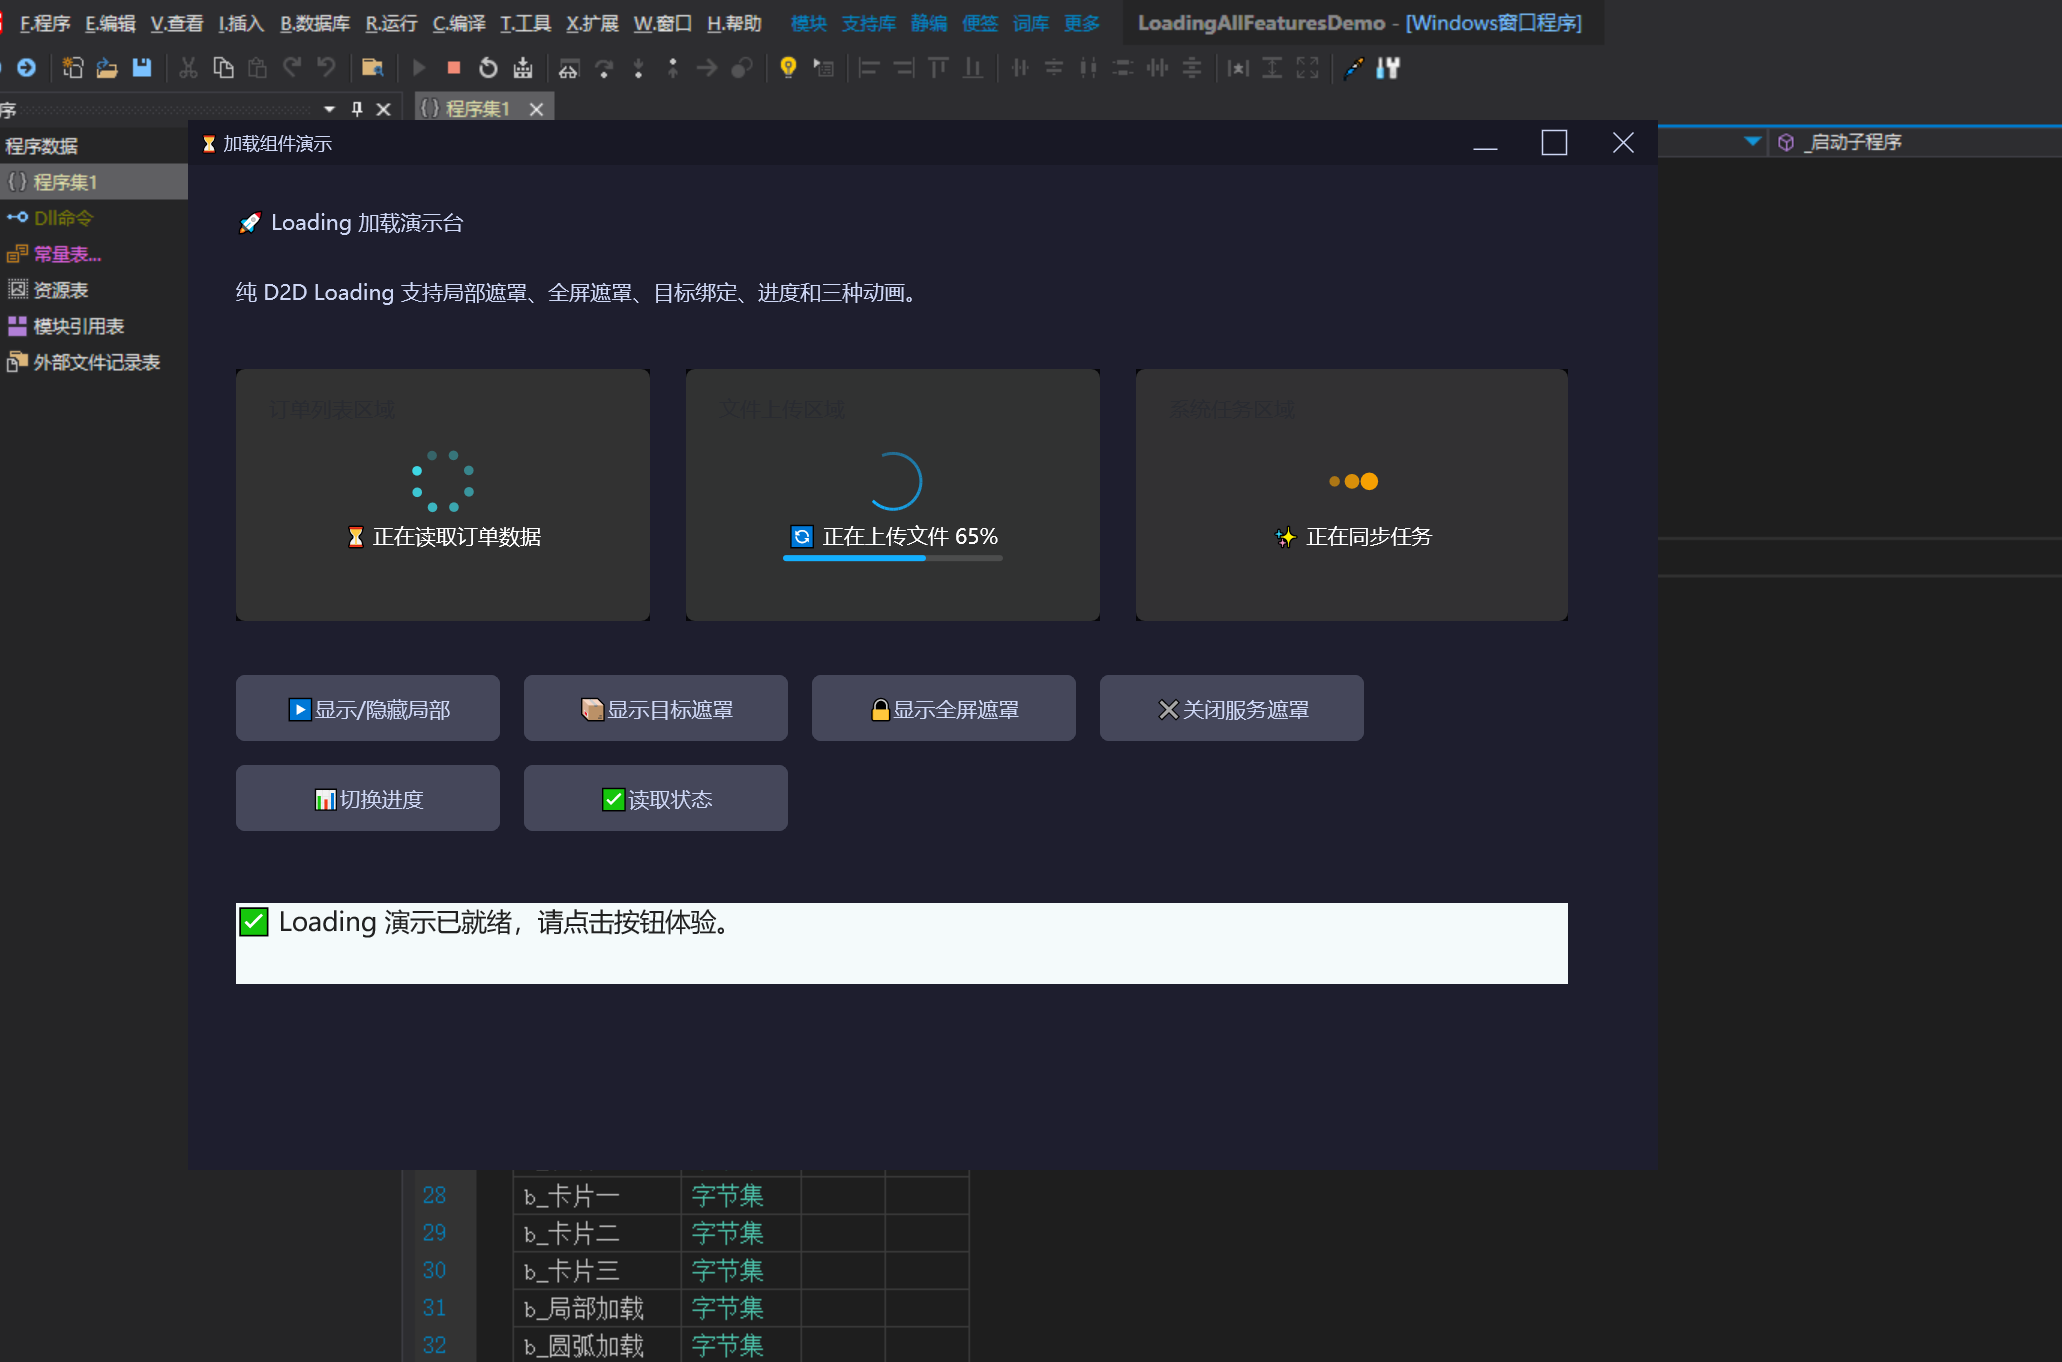
Task: Click the 显示/隐藏局部 button
Action: pos(368,708)
